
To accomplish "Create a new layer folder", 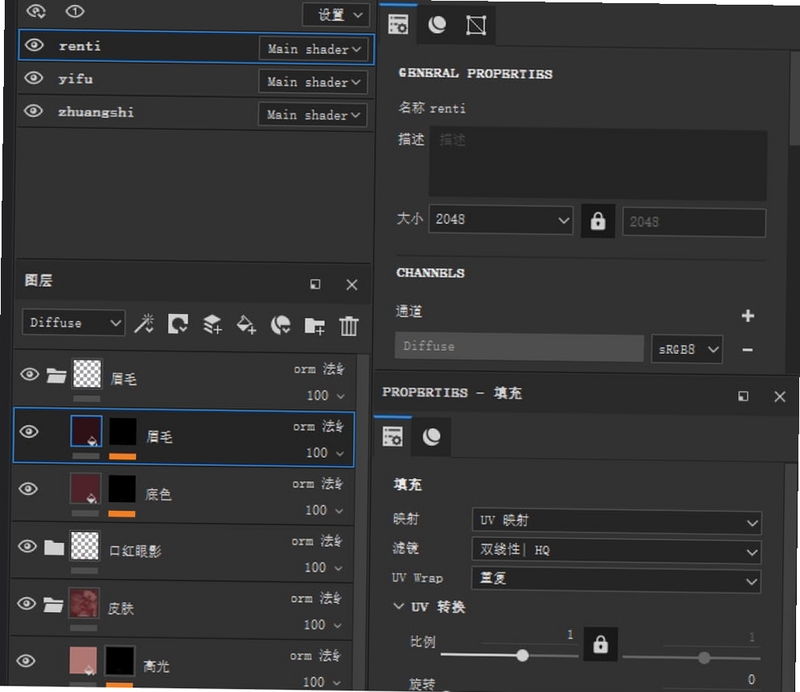I will (314, 326).
